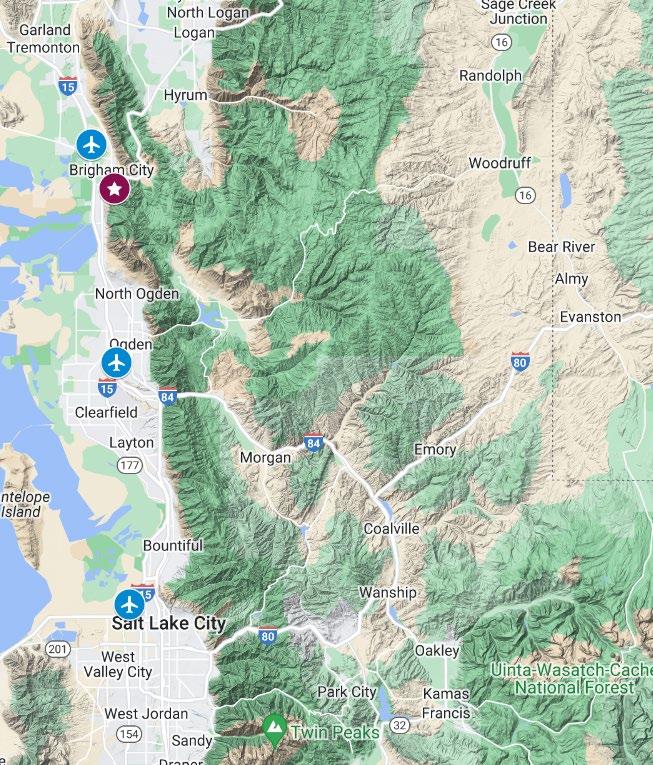
Task: Click the Randolph town label
Action: pyautogui.click(x=490, y=76)
